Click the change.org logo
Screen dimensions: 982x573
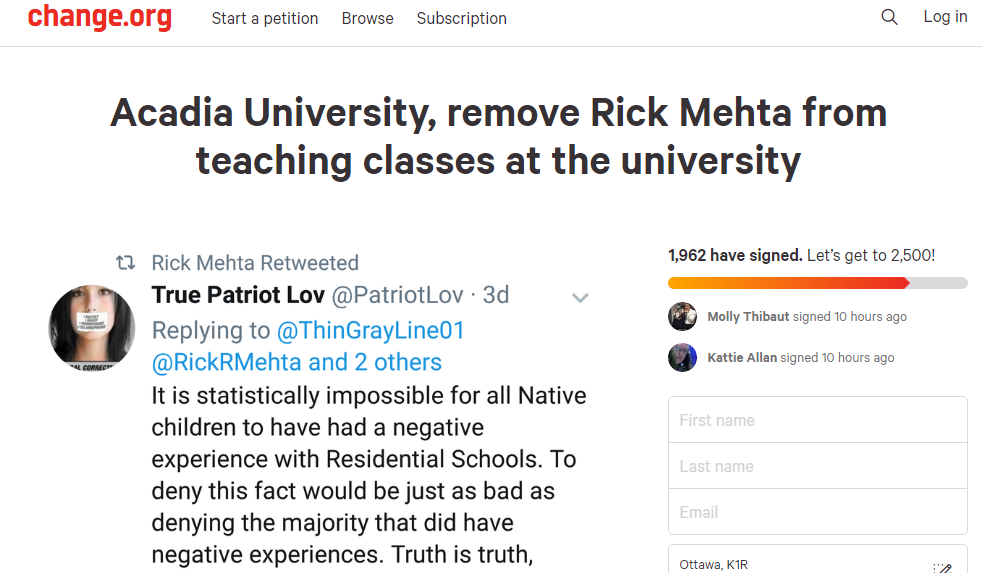pos(100,18)
